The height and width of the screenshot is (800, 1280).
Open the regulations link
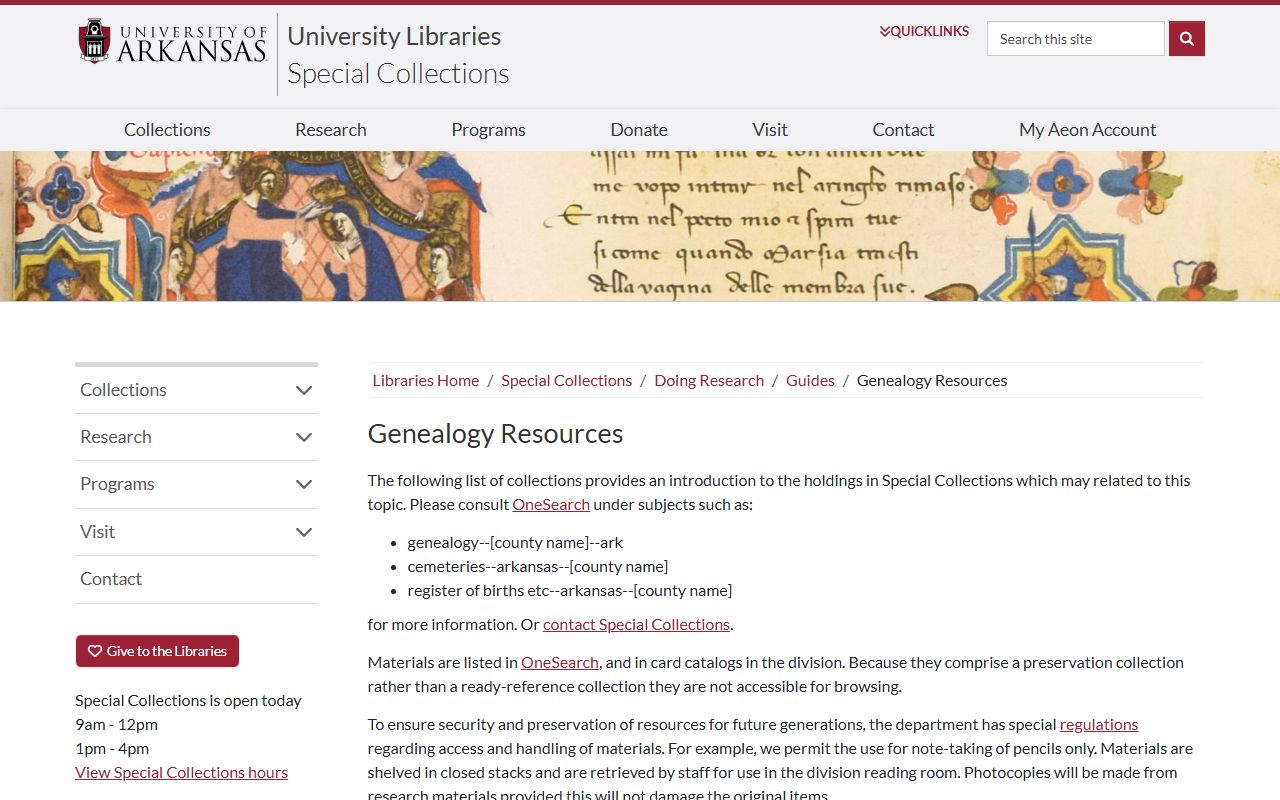(1099, 724)
